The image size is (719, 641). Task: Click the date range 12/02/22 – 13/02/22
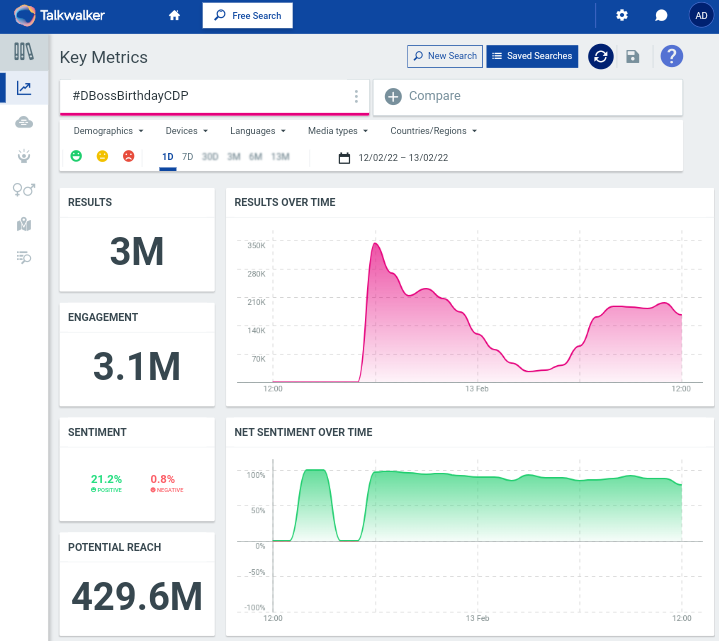(x=403, y=158)
